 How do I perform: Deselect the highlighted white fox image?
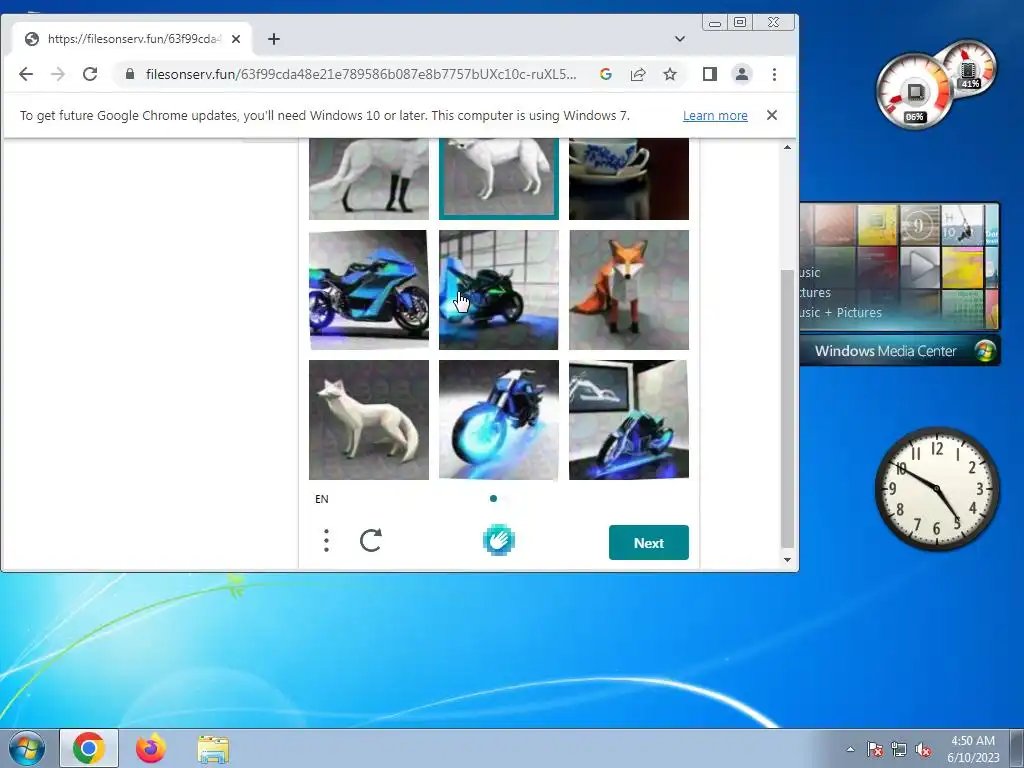point(499,178)
